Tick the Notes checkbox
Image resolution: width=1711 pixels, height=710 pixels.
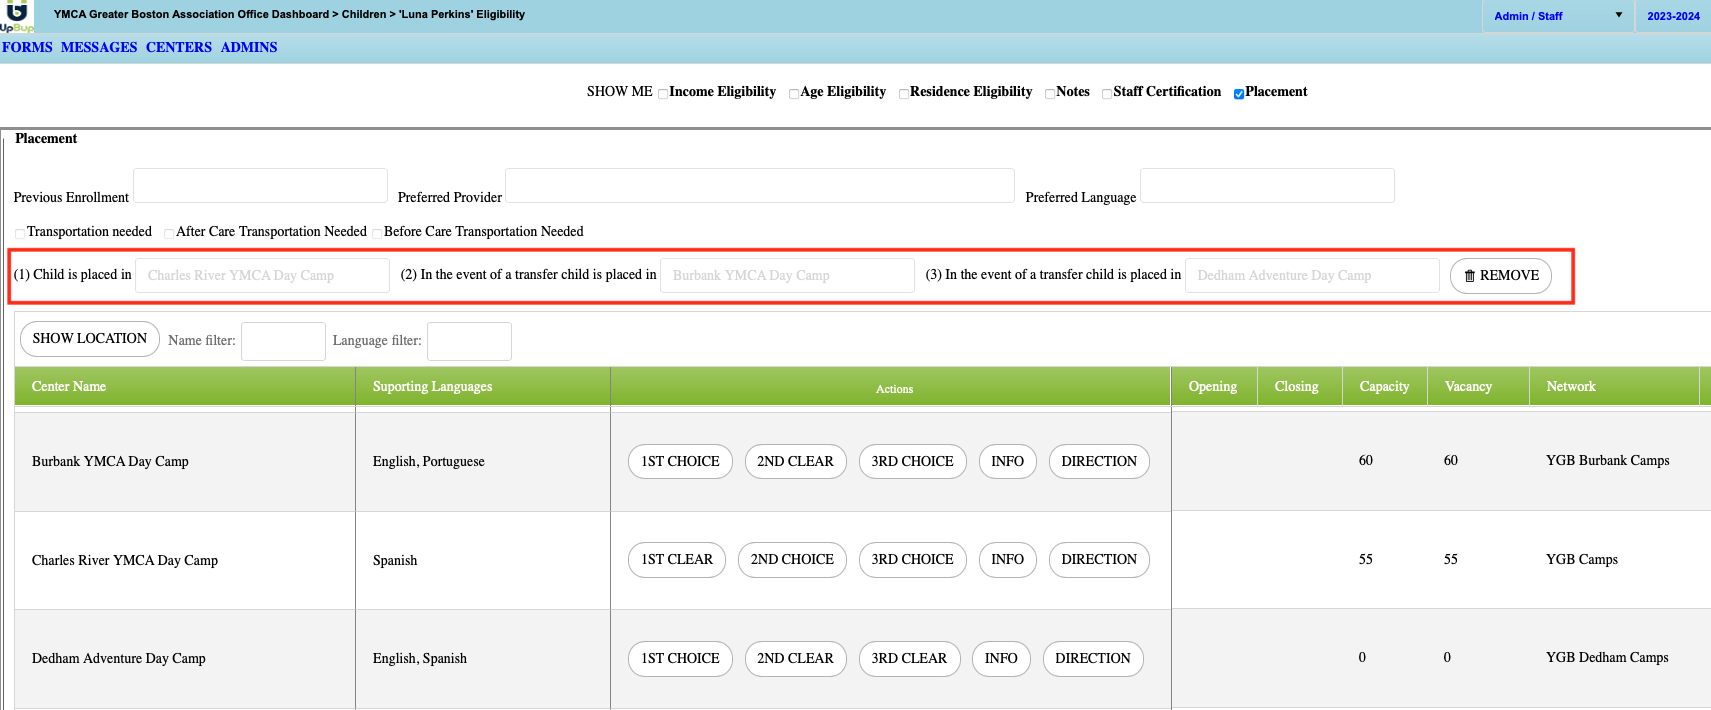1050,94
